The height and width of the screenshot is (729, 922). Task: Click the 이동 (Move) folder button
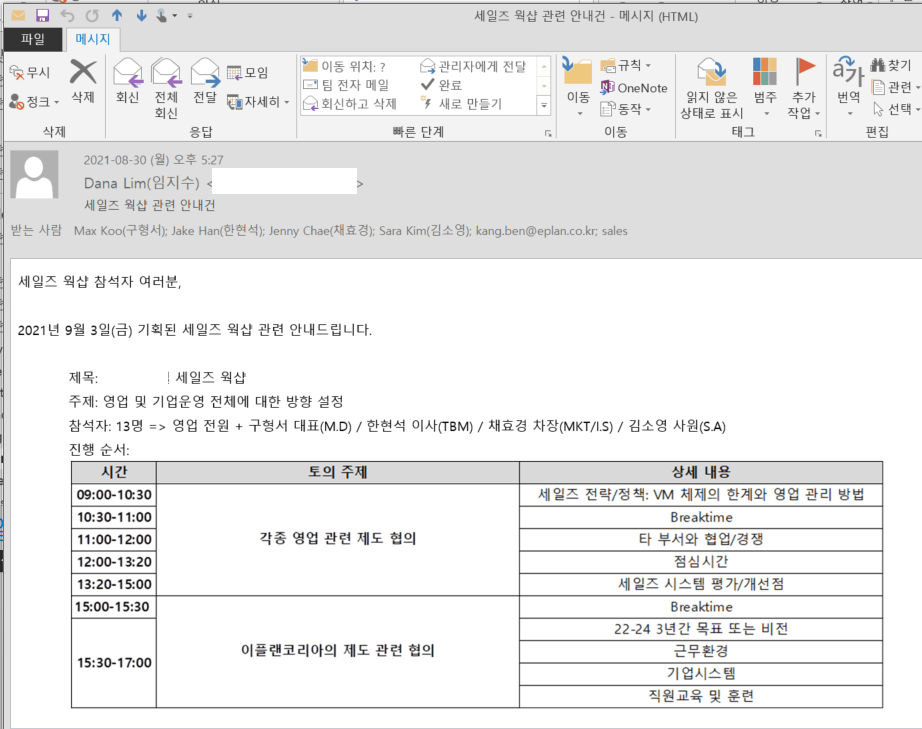[578, 86]
